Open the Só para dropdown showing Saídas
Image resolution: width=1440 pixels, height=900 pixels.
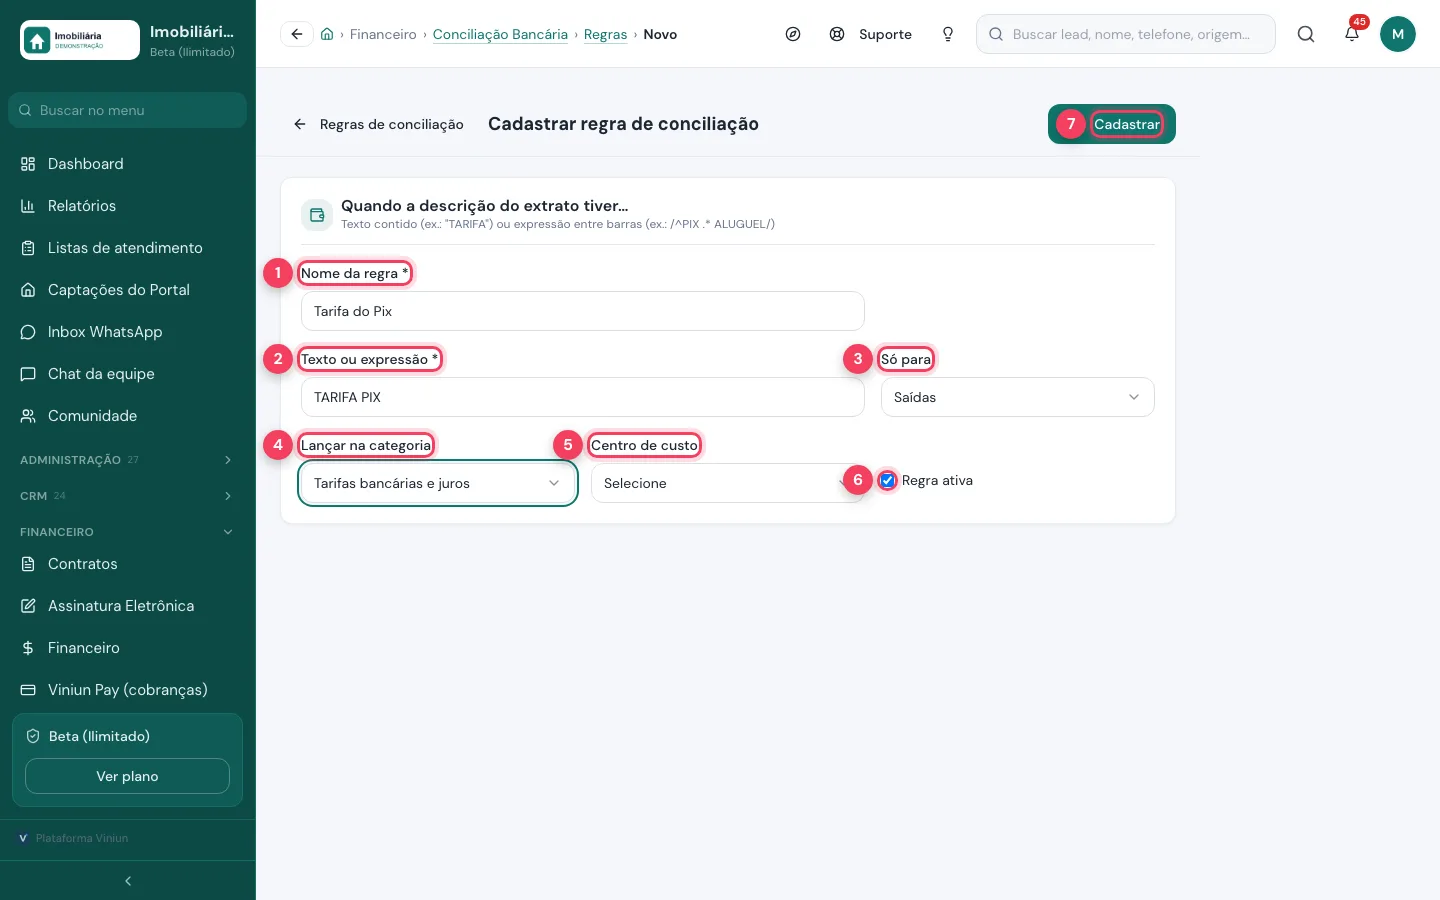pos(1017,397)
